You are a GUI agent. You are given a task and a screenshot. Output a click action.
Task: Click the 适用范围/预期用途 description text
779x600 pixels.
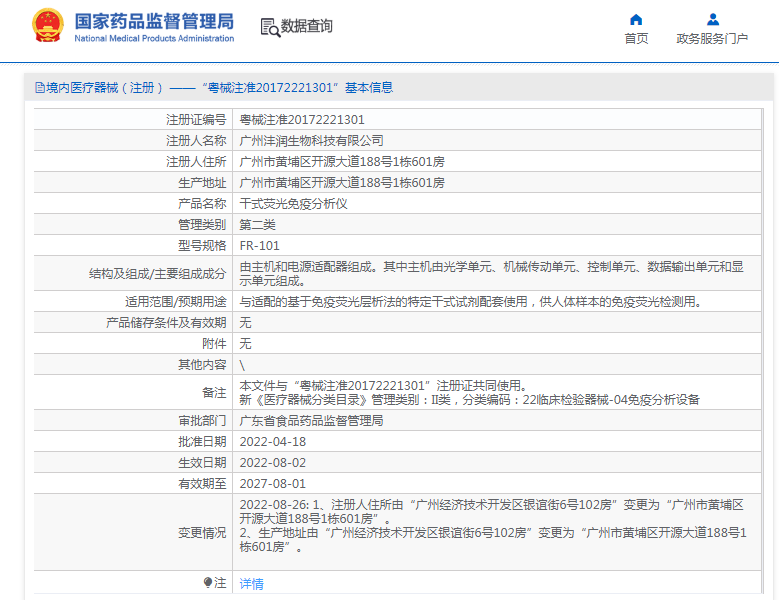pyautogui.click(x=470, y=301)
